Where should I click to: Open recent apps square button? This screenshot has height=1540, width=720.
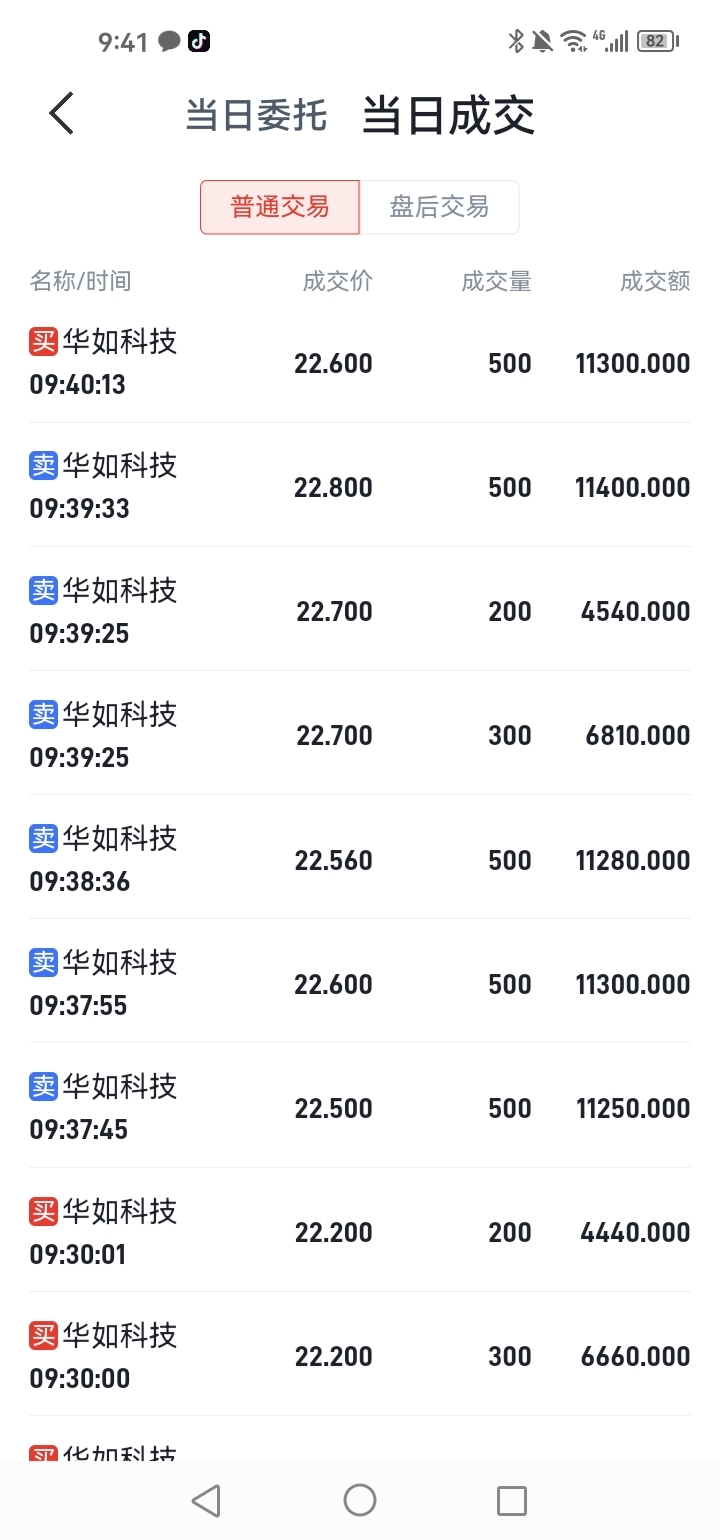(512, 1500)
